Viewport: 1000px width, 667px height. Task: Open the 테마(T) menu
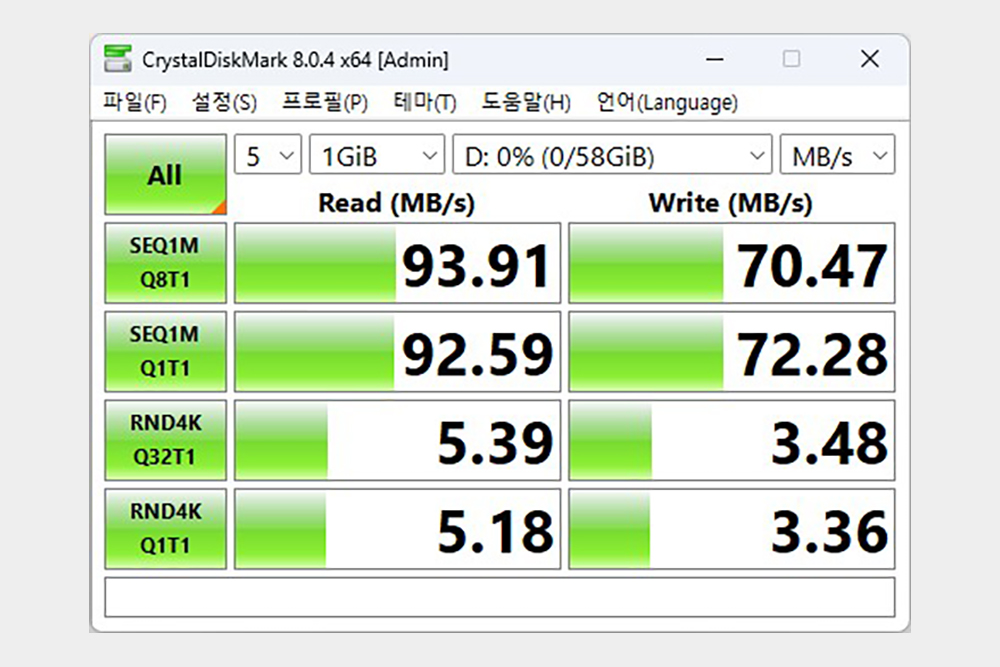pos(425,102)
